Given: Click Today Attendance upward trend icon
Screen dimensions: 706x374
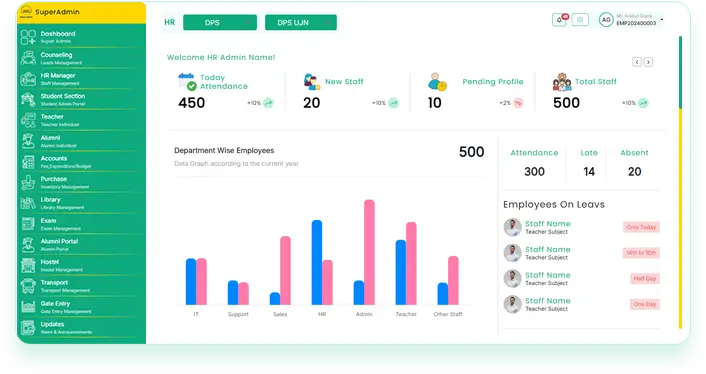Looking at the screenshot, I should 268,103.
